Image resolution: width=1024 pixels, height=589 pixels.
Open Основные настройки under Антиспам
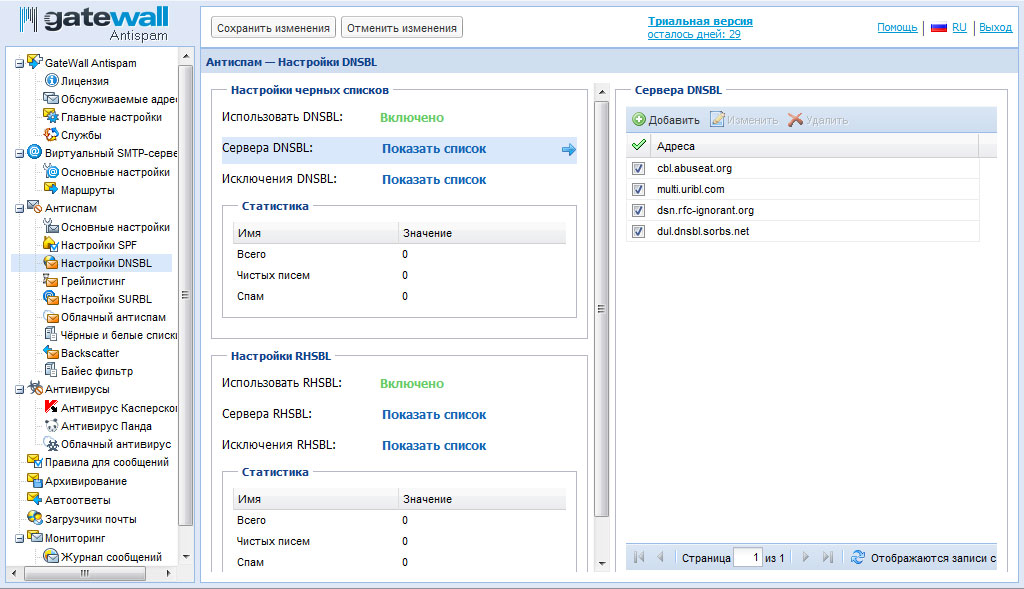click(x=115, y=227)
